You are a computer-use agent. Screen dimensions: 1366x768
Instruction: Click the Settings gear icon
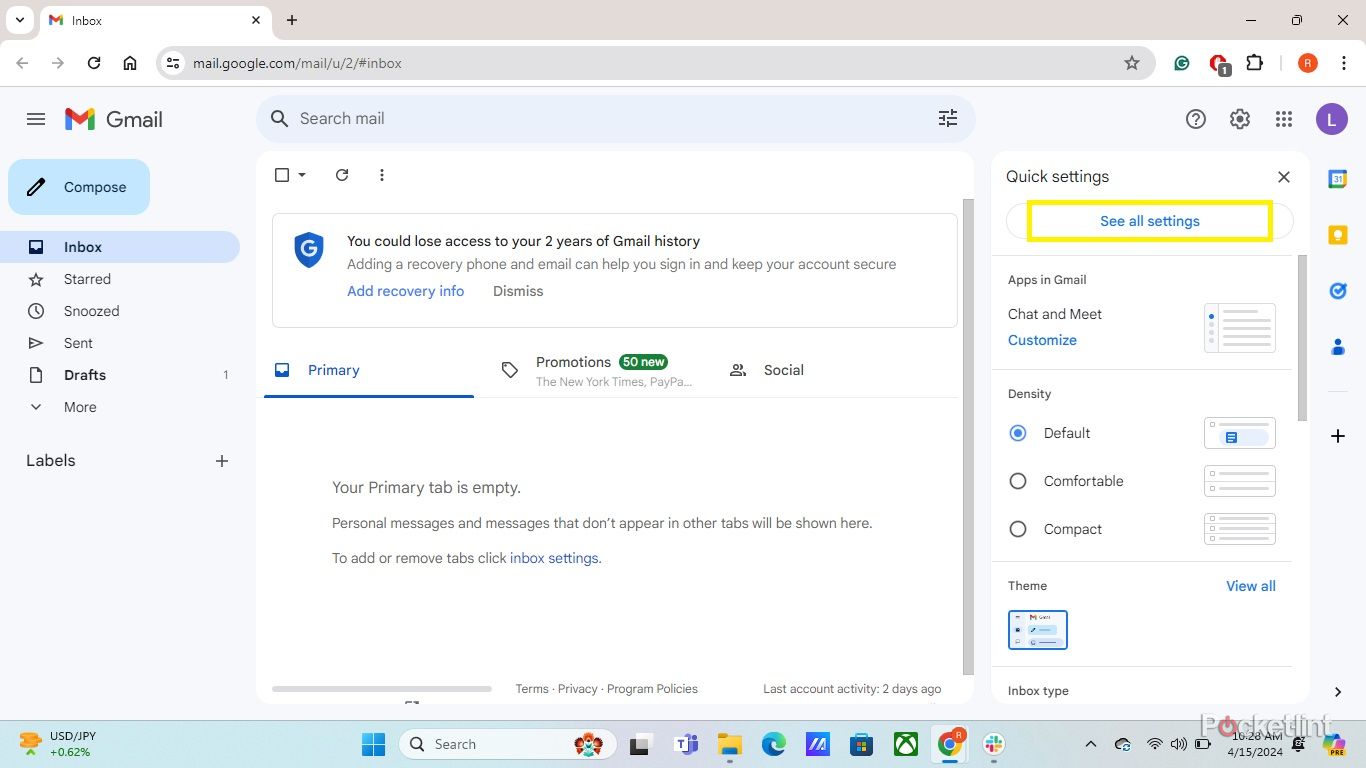click(x=1239, y=119)
